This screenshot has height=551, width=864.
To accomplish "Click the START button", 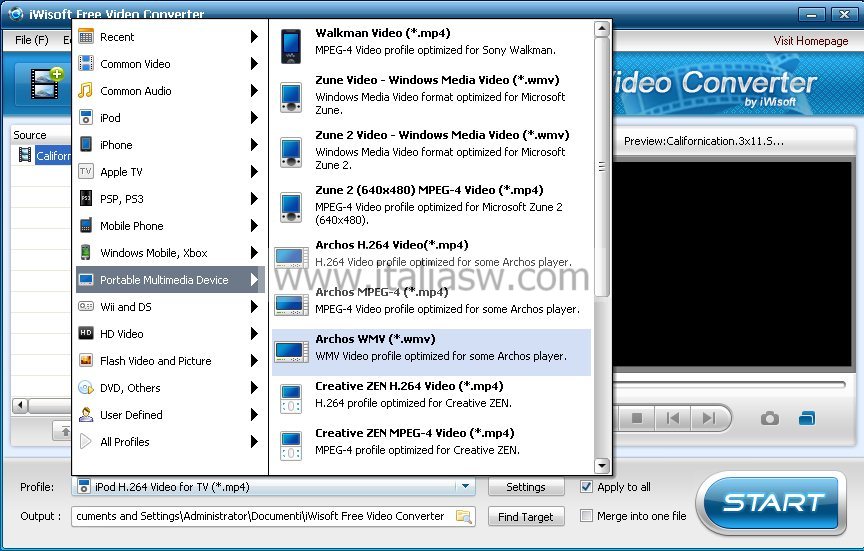I will (x=771, y=503).
